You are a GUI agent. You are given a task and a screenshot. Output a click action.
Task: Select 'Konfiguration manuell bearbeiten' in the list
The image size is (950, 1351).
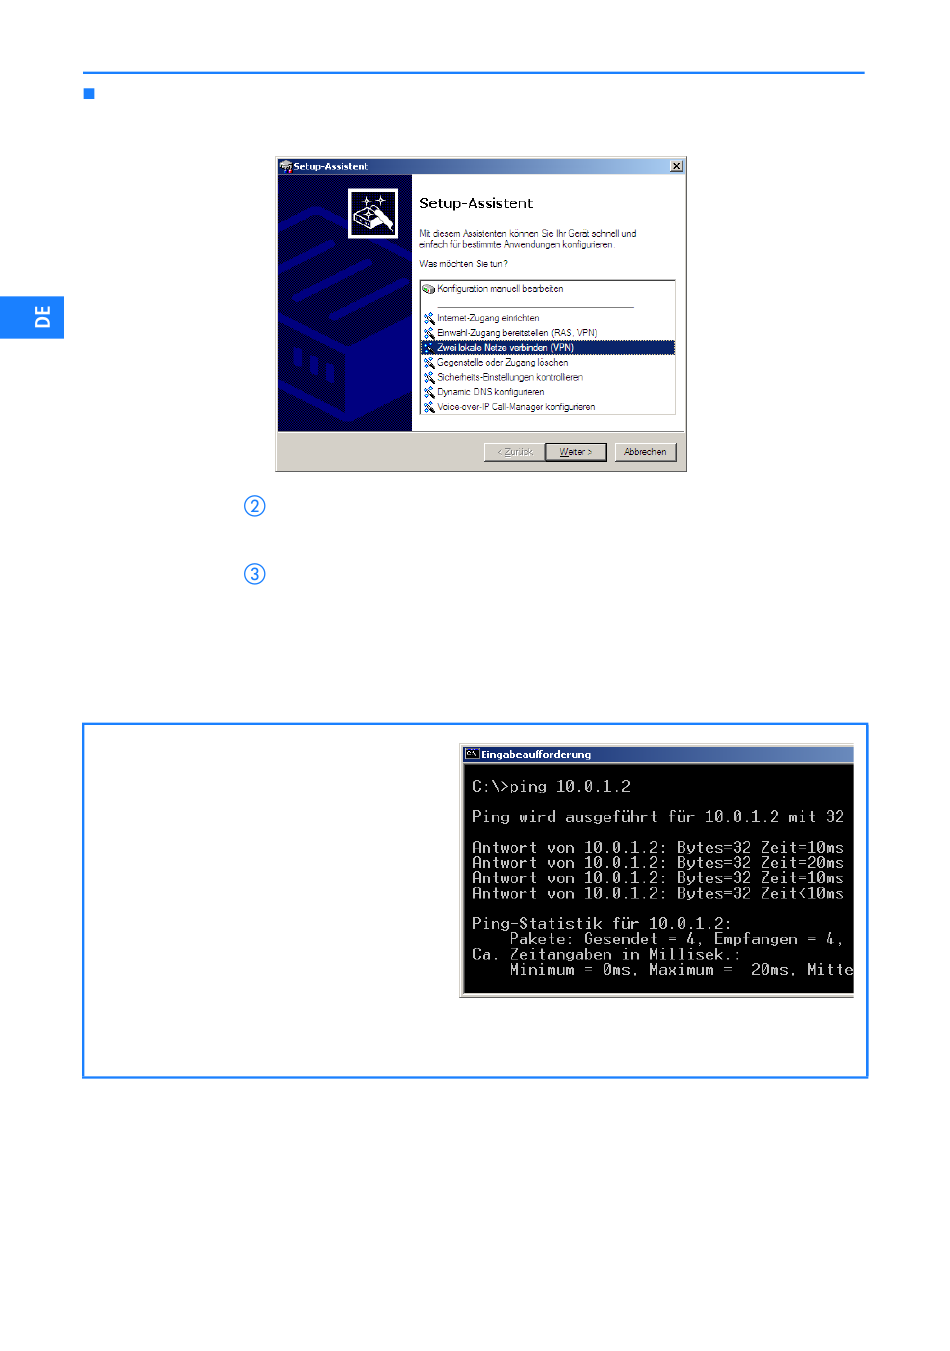click(x=500, y=289)
